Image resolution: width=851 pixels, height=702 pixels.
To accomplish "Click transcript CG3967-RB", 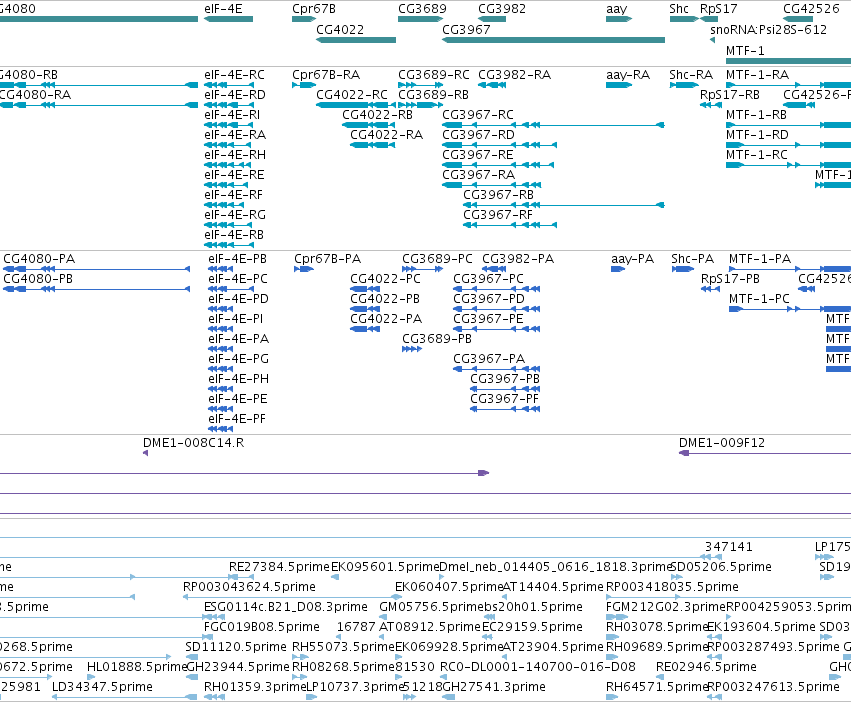I will click(x=564, y=205).
